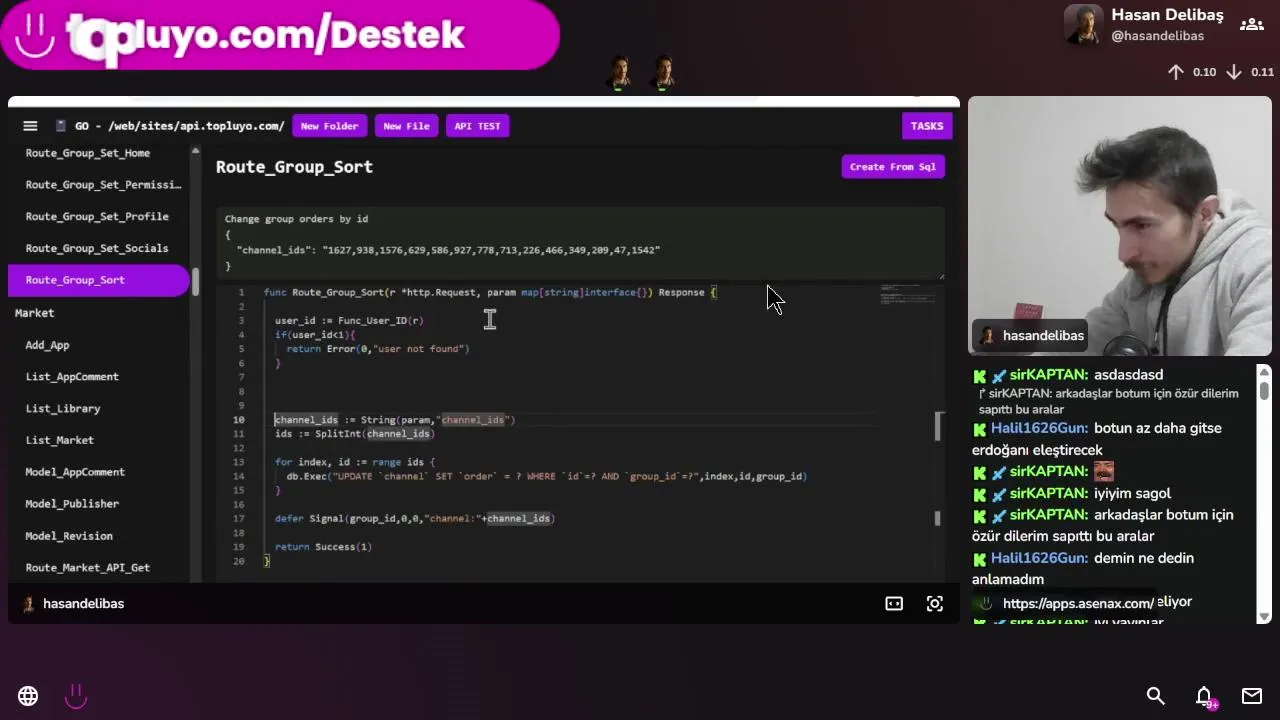Select Model_Publisher in the sidebar
1280x720 pixels.
[72, 504]
